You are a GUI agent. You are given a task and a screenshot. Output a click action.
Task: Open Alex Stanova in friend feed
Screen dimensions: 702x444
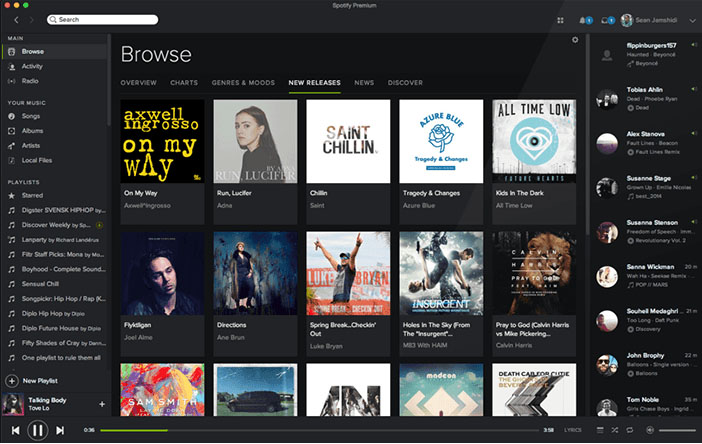coord(645,134)
